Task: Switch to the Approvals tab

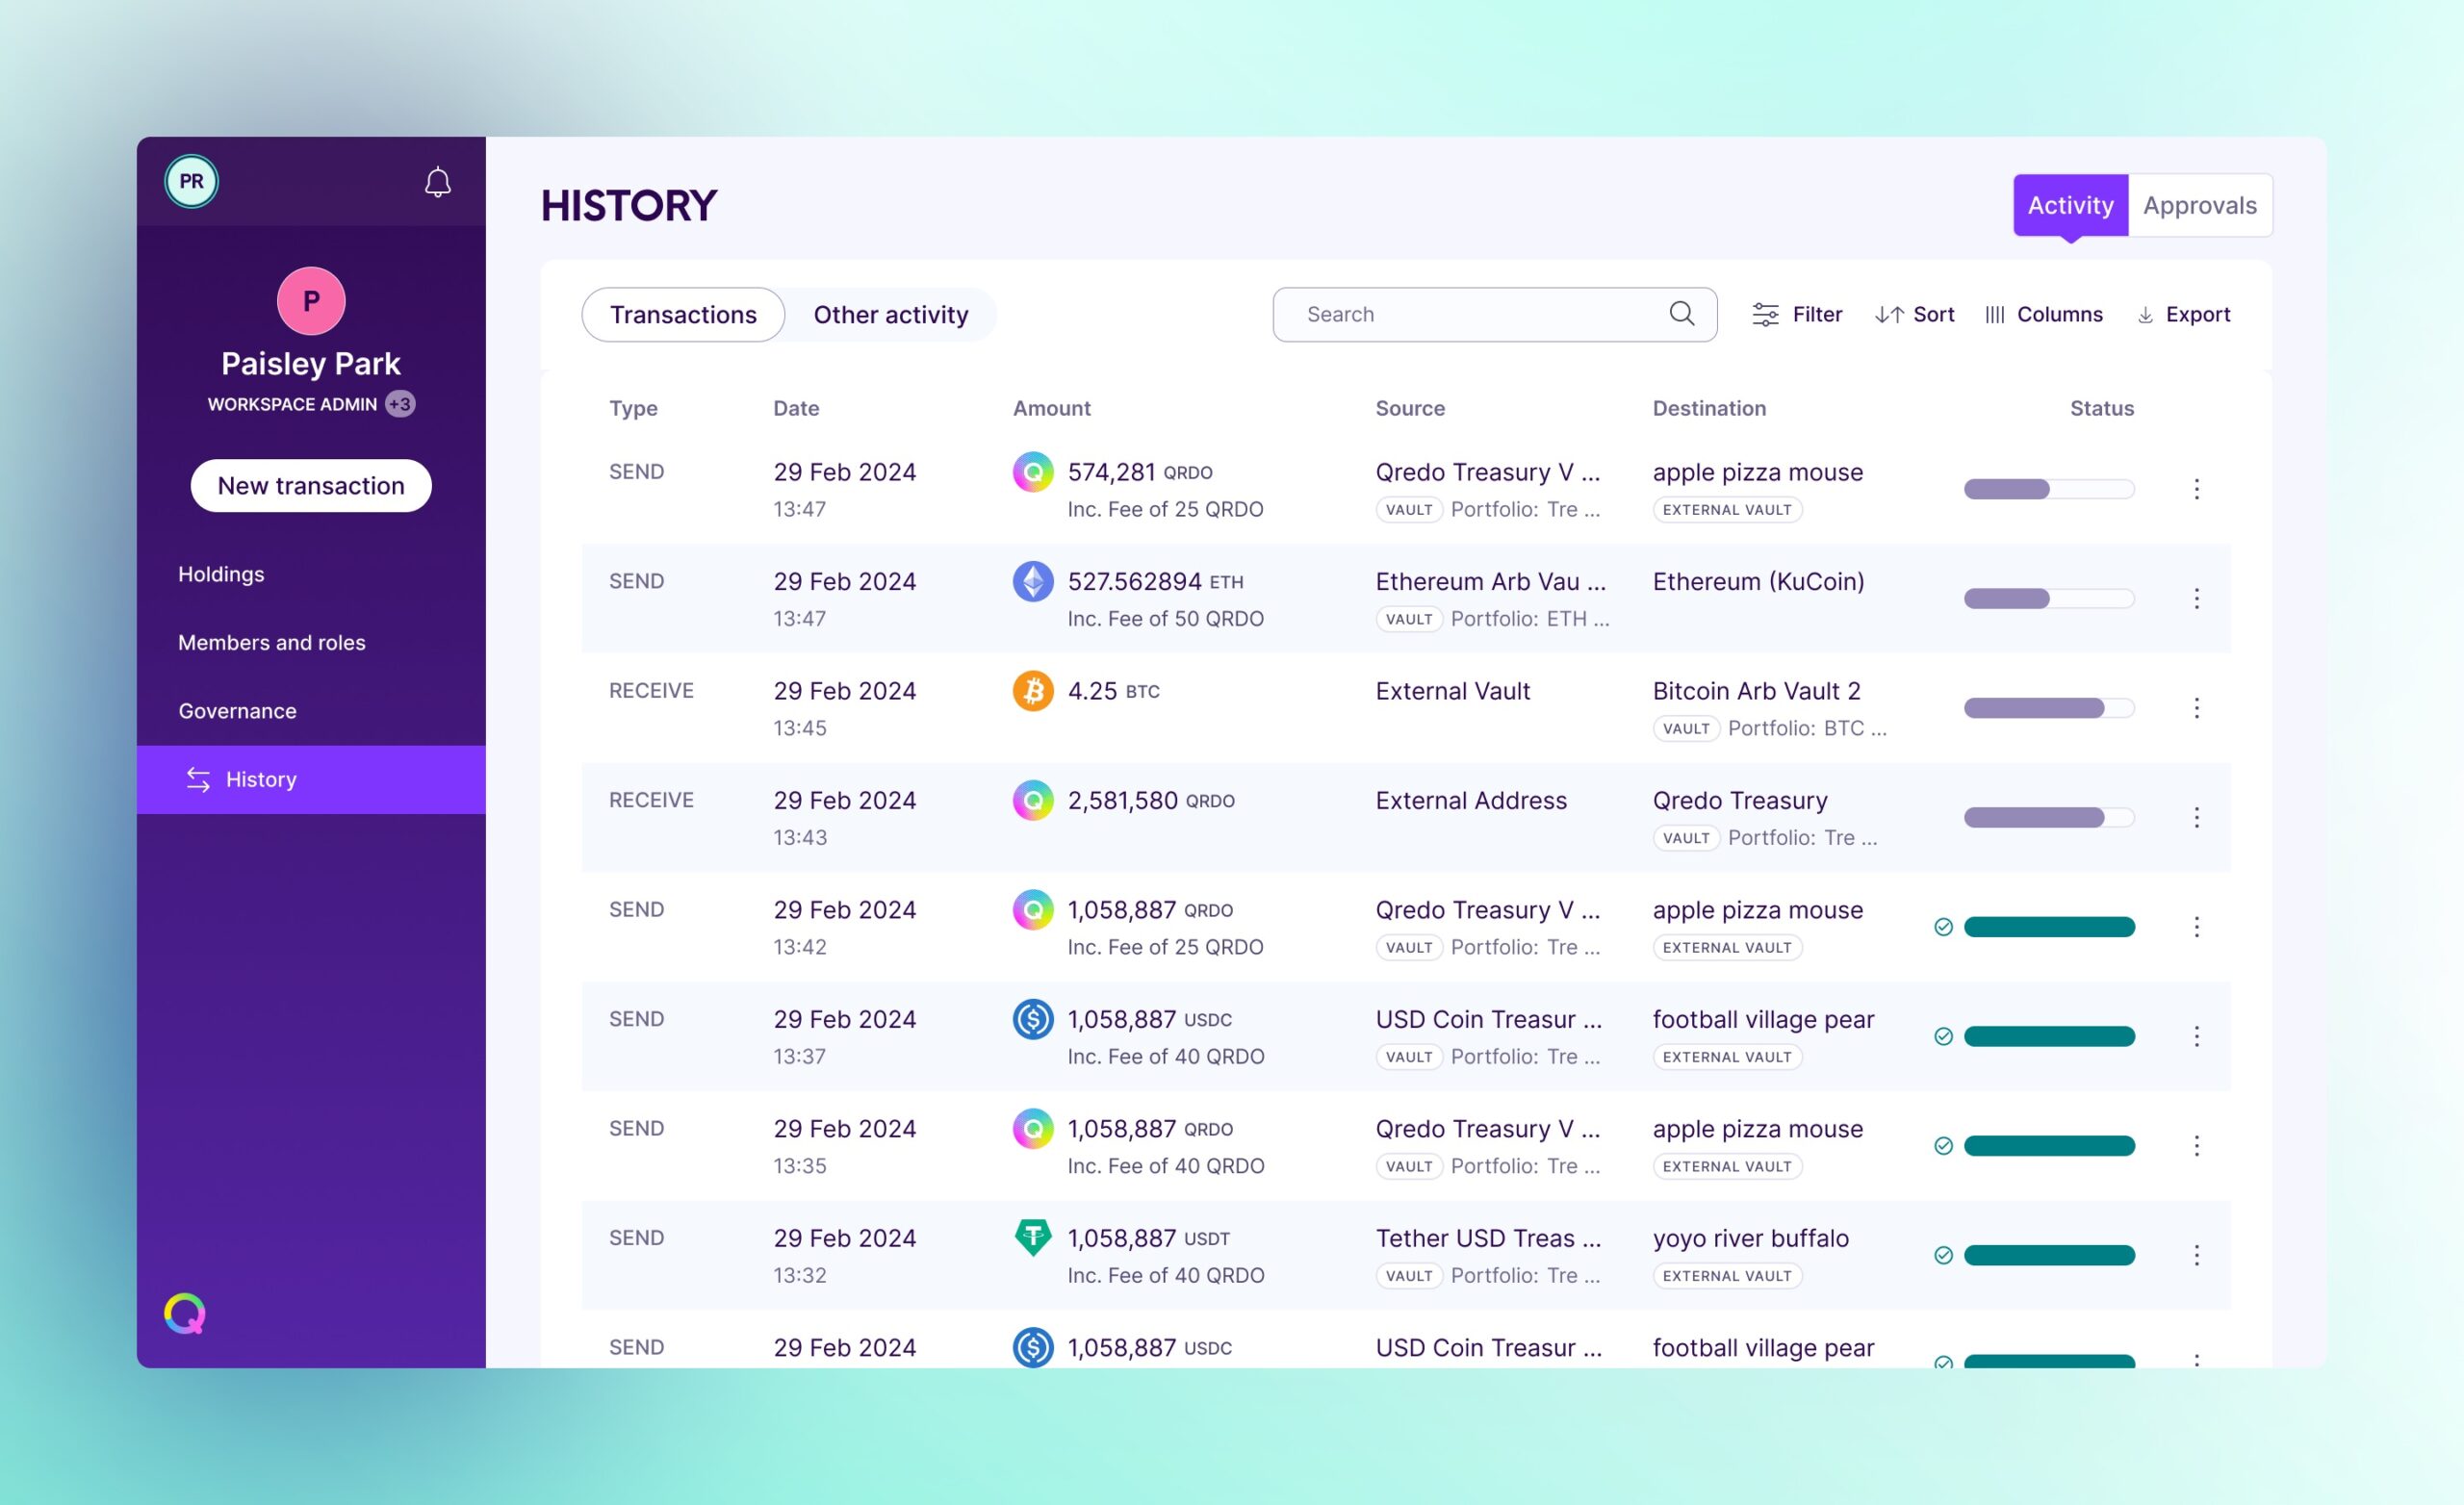Action: coord(2200,202)
